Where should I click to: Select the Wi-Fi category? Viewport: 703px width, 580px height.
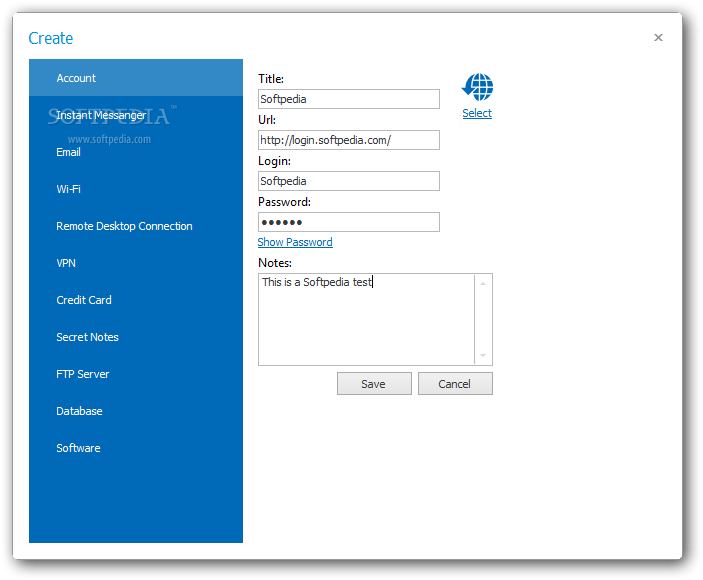(x=136, y=189)
